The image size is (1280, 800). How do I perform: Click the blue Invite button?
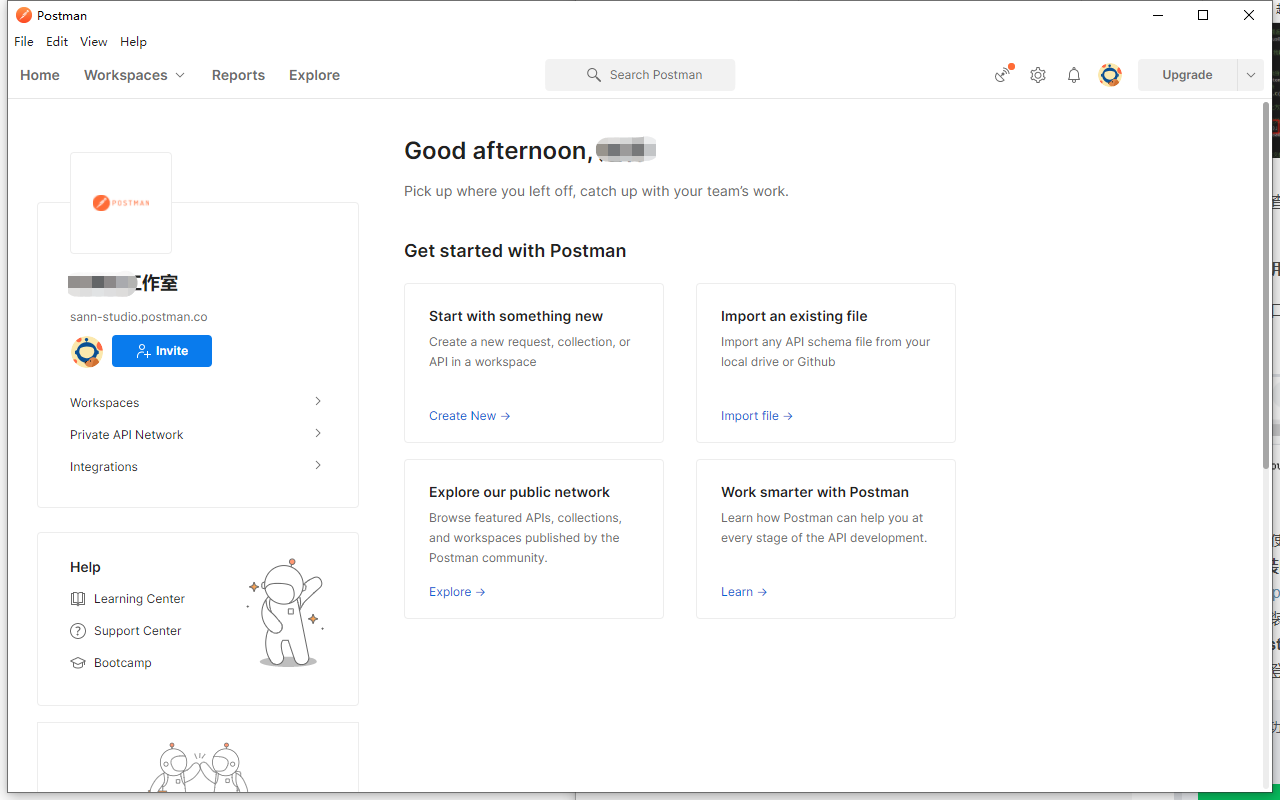(x=162, y=351)
